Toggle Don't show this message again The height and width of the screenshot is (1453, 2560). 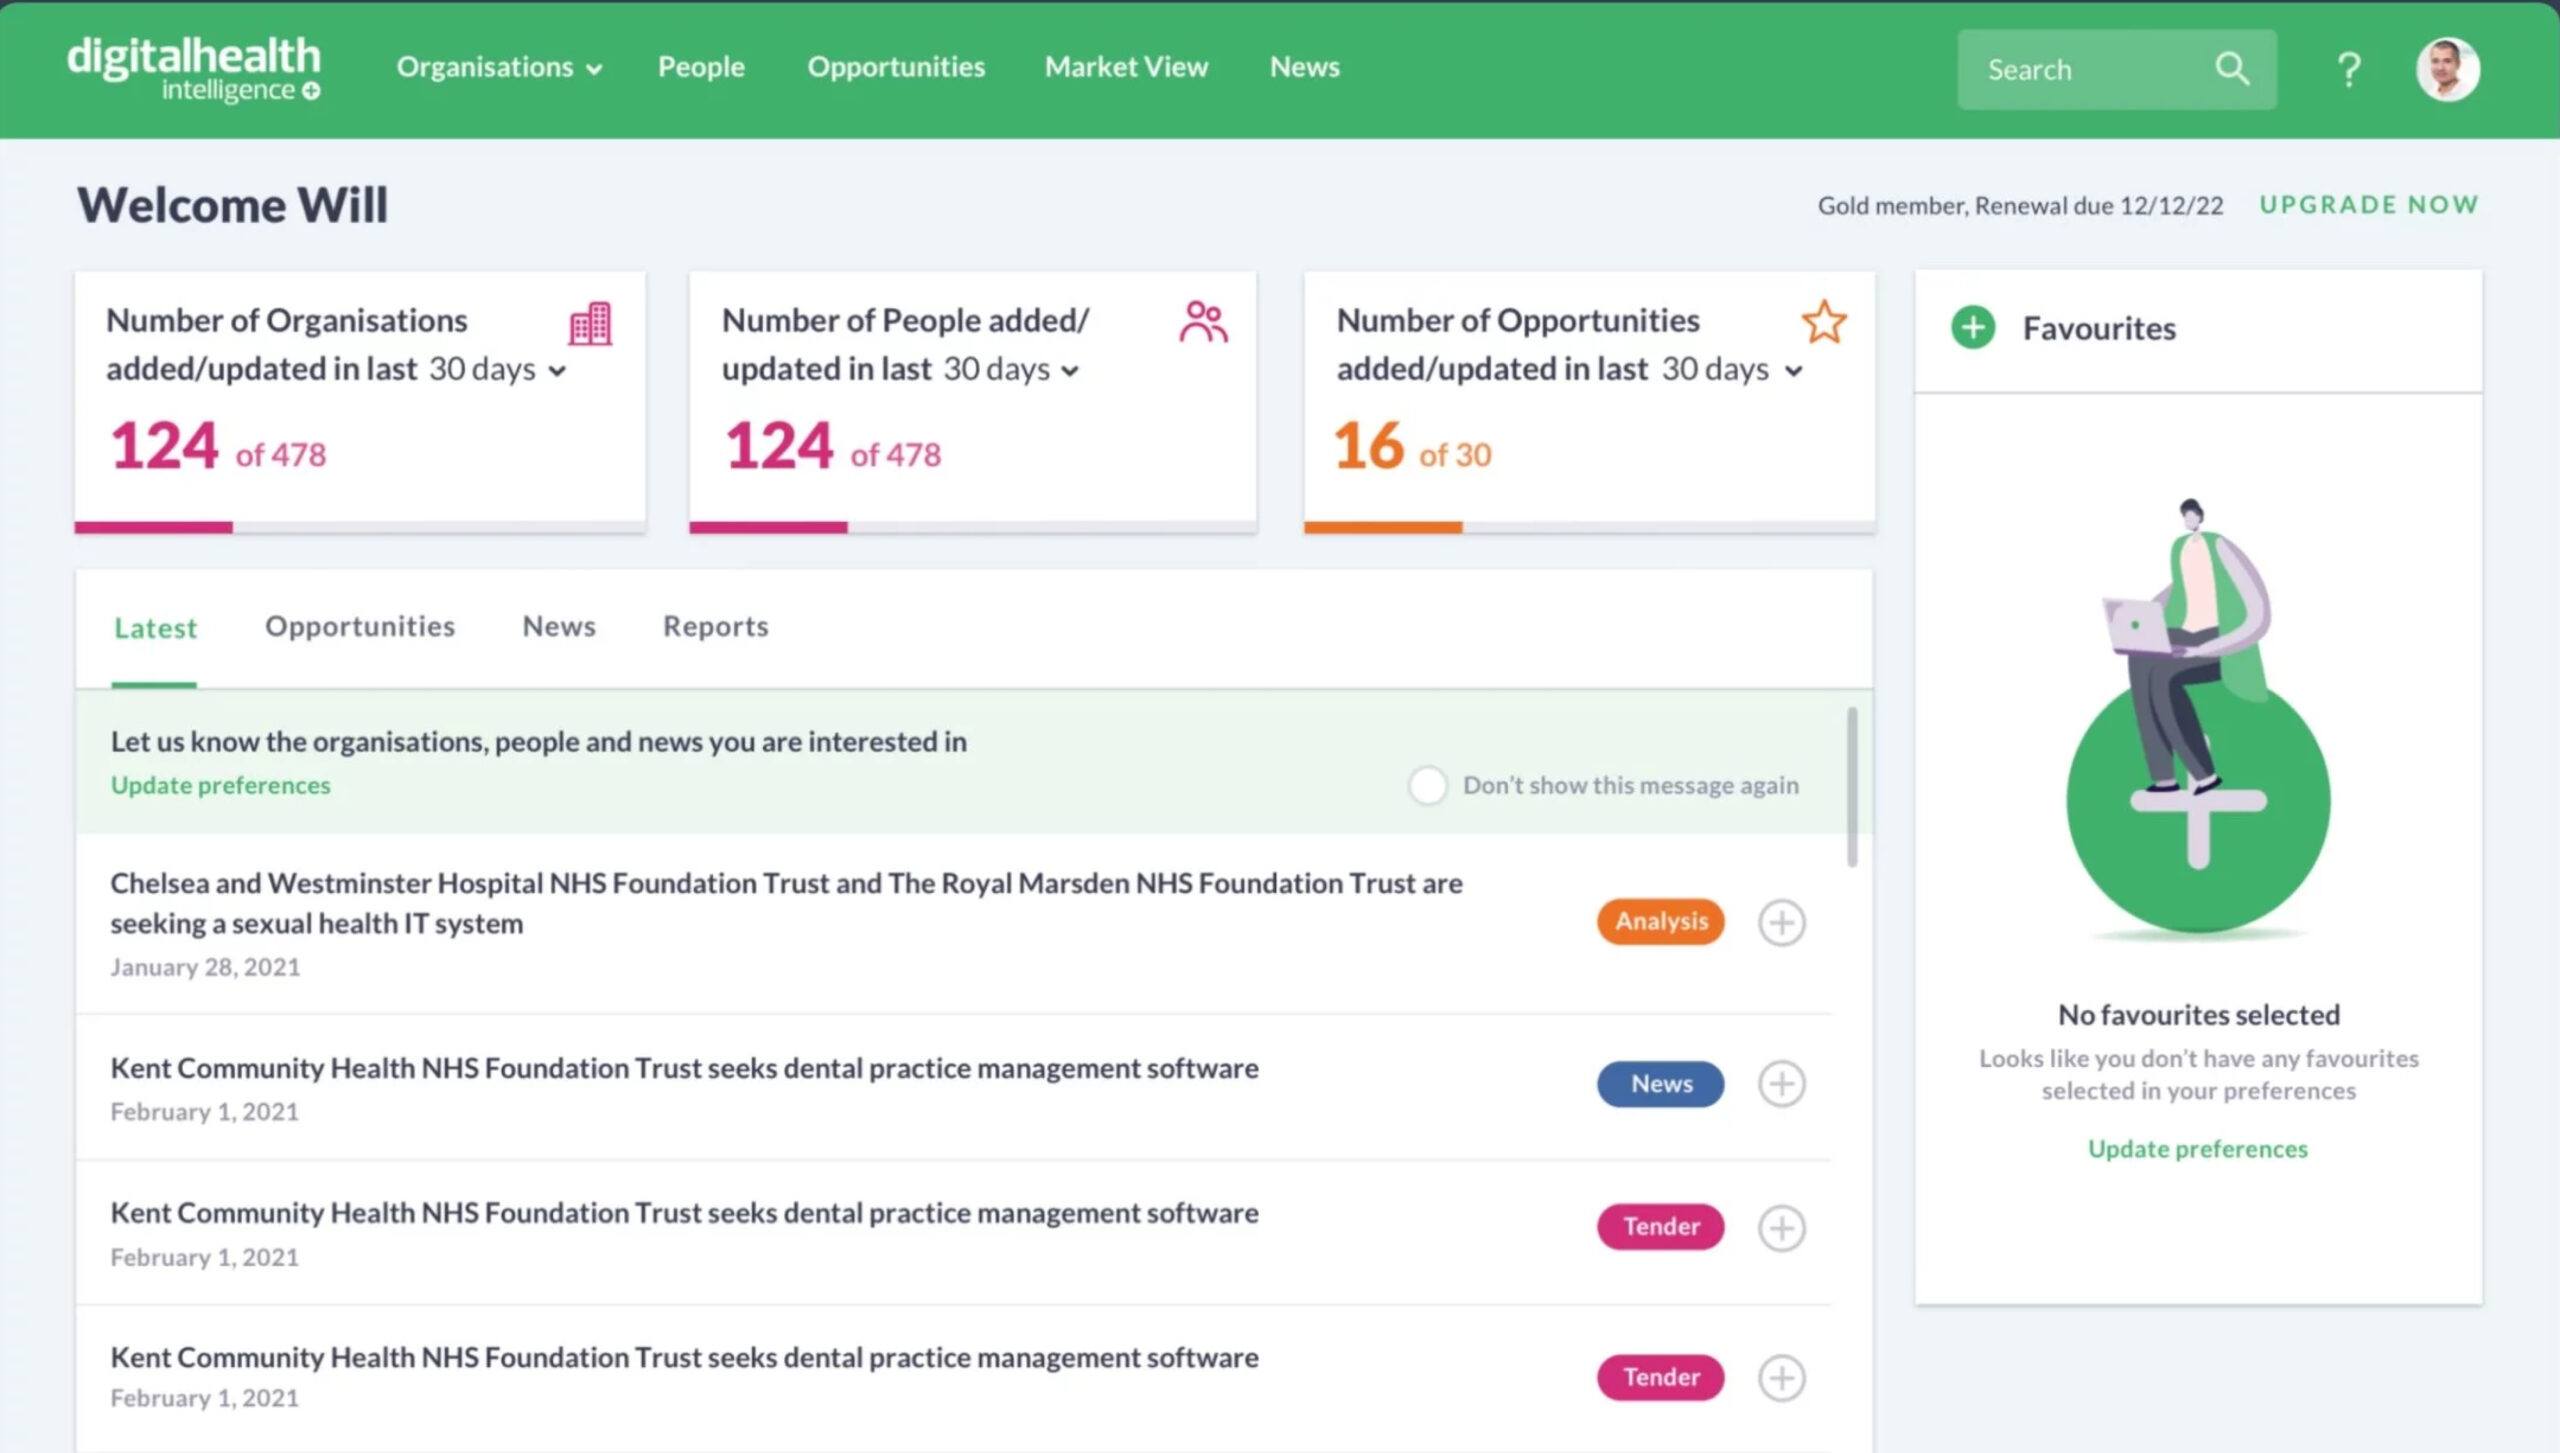coord(1427,785)
